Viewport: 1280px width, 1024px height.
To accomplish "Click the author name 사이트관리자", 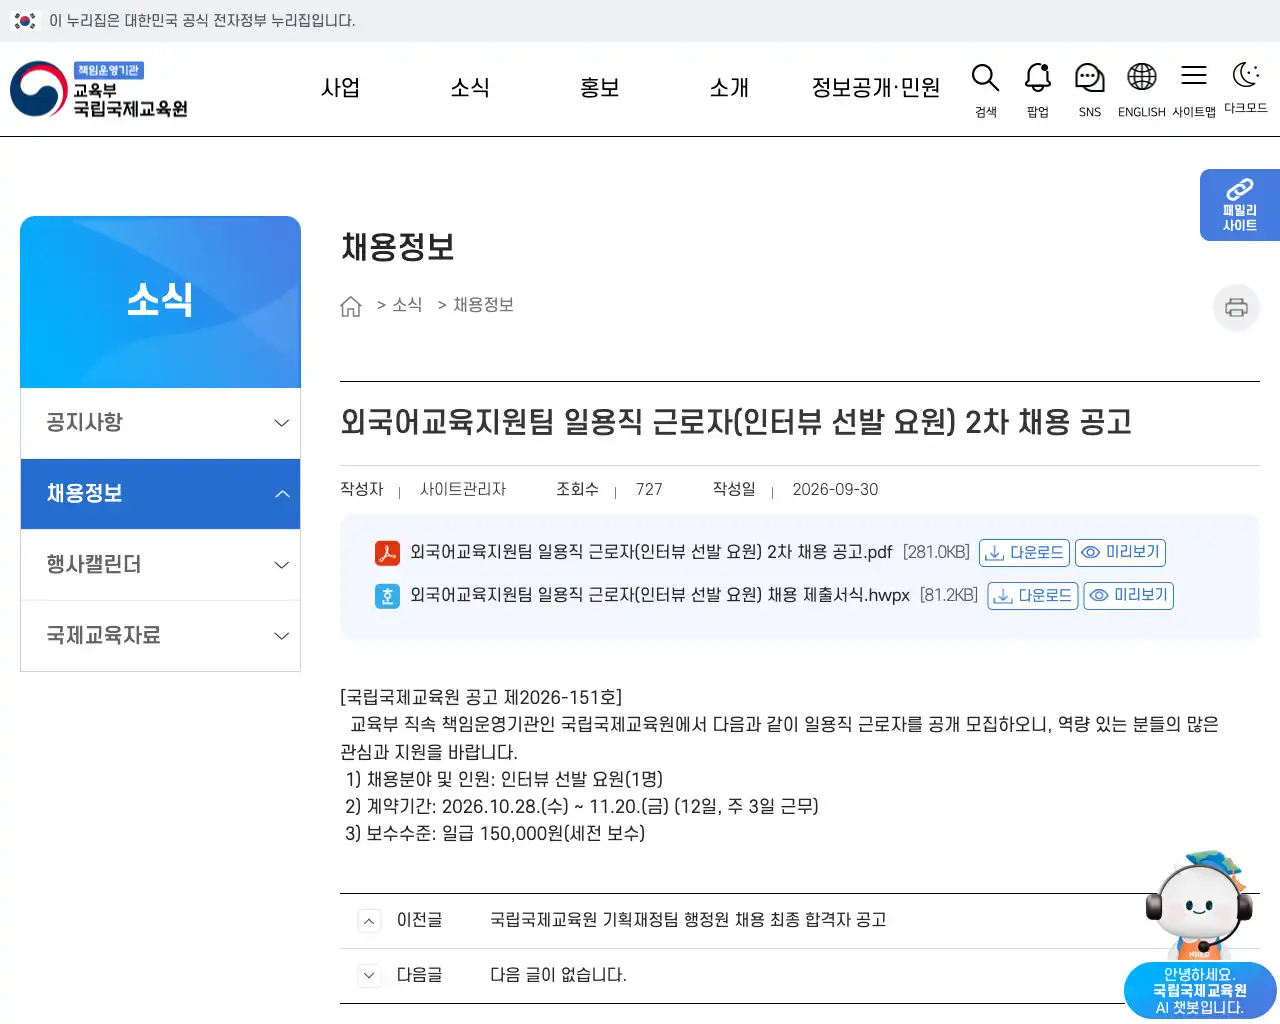I will click(463, 490).
